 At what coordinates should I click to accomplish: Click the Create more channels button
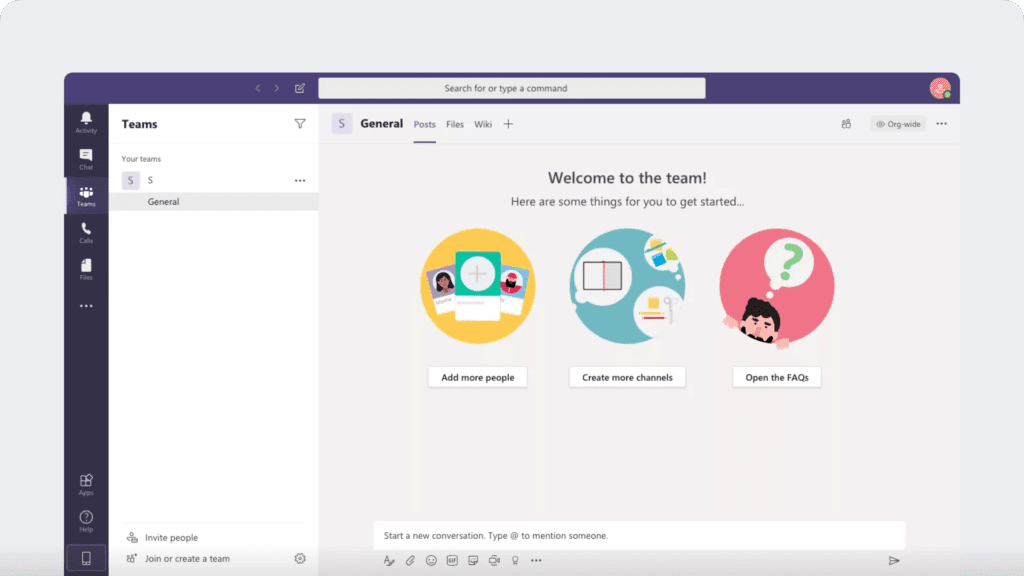(x=627, y=377)
